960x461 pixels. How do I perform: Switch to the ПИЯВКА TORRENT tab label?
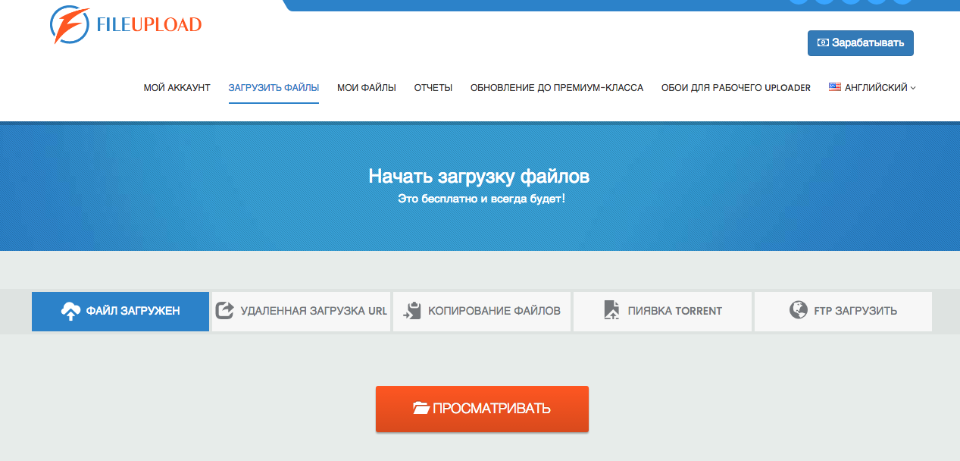(x=674, y=311)
